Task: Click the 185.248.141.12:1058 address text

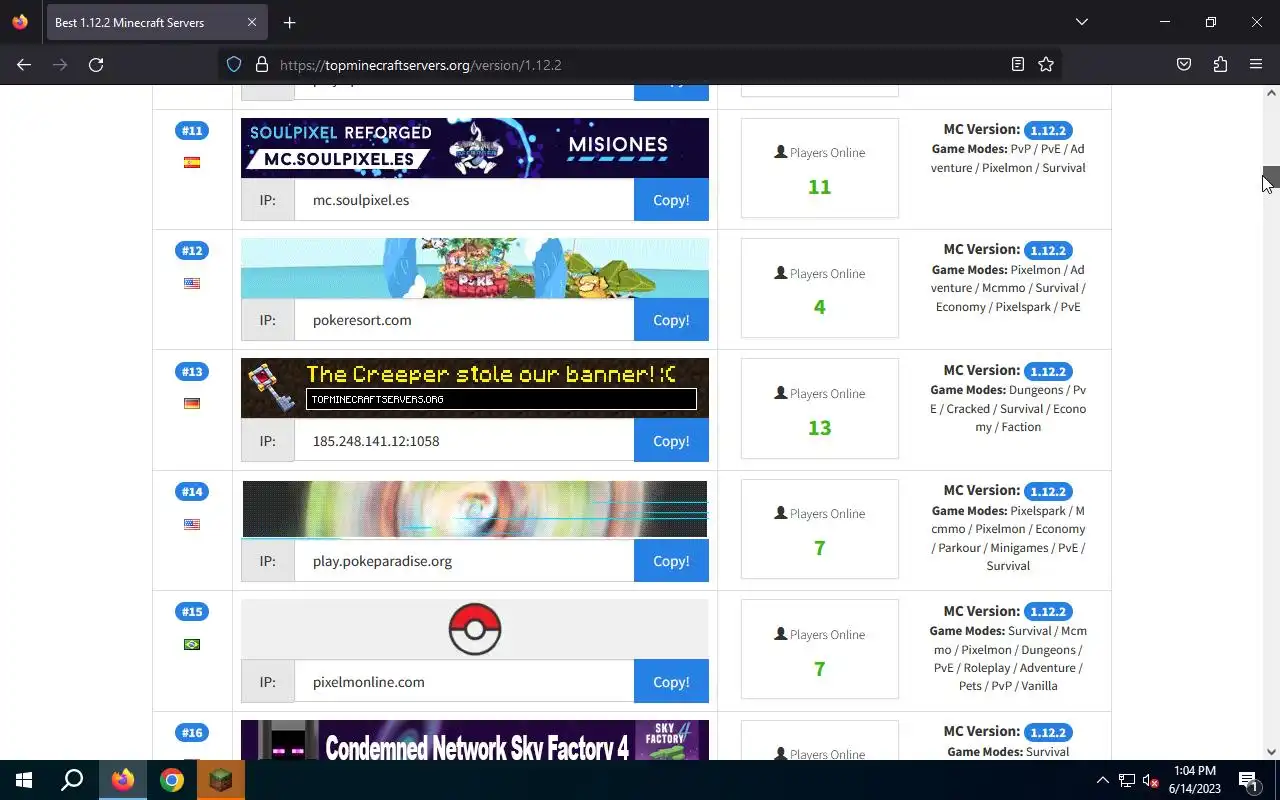Action: (x=376, y=441)
